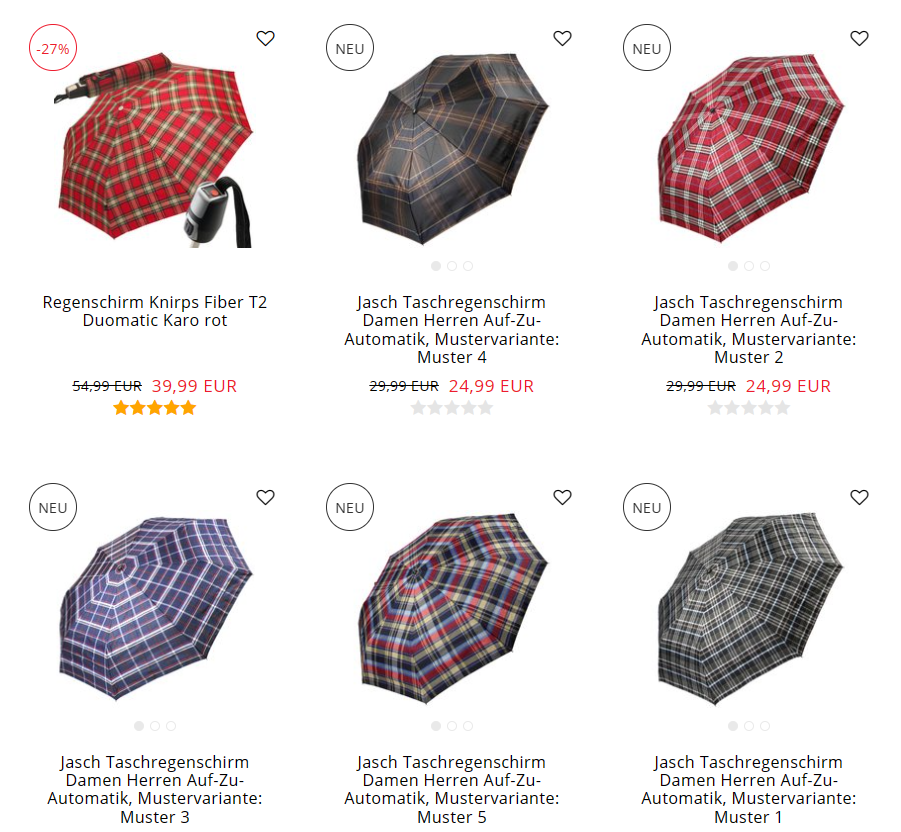The height and width of the screenshot is (832, 901).
Task: Click the -27% discount badge
Action: [53, 48]
